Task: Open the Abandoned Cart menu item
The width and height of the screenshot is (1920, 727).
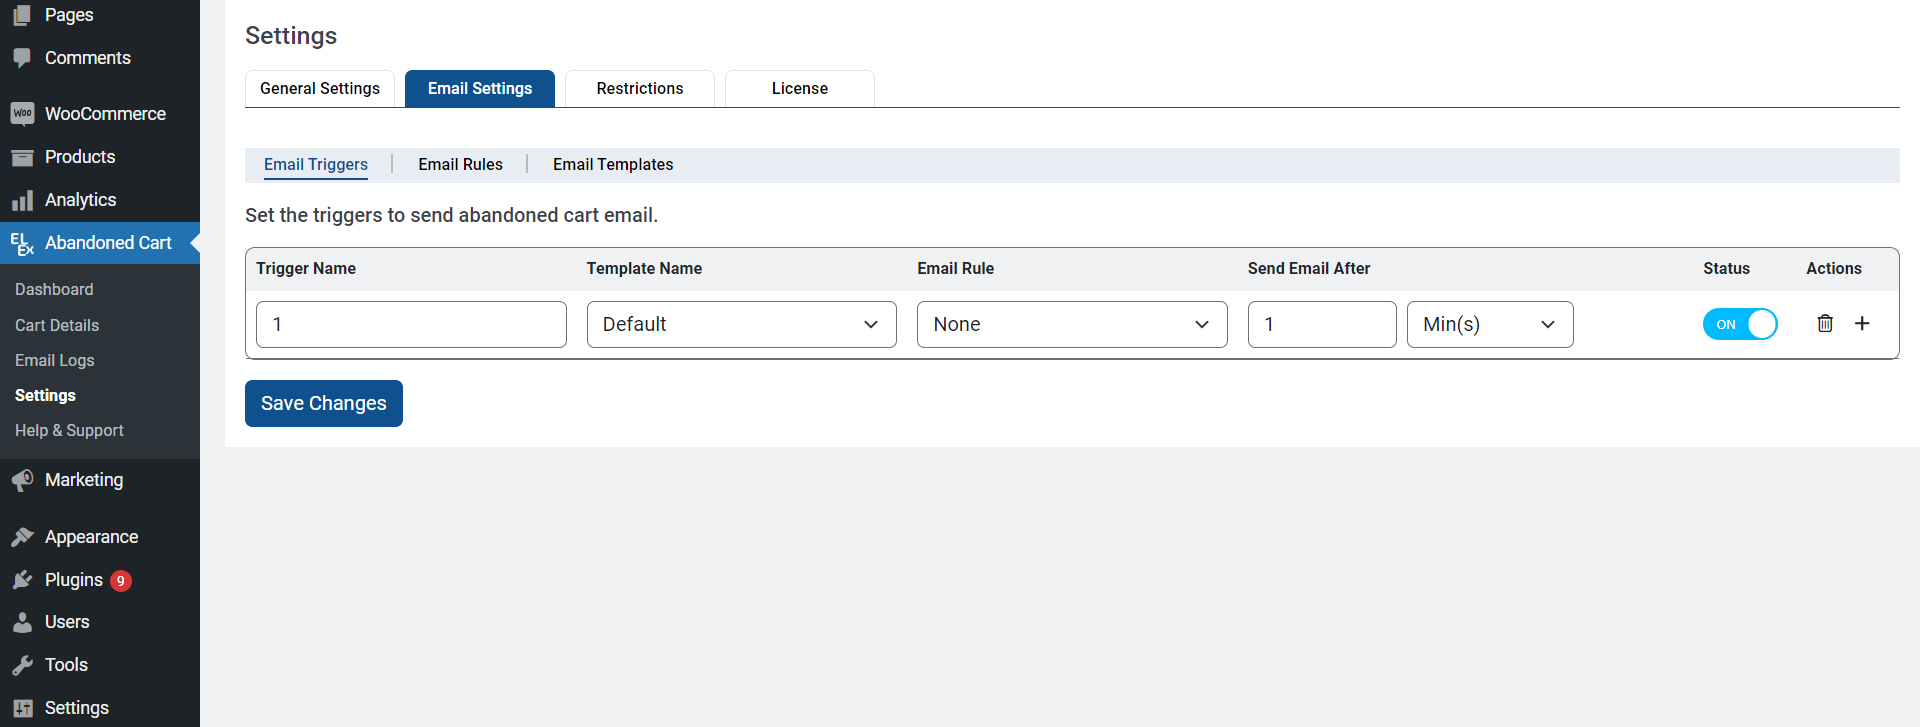Action: point(100,243)
